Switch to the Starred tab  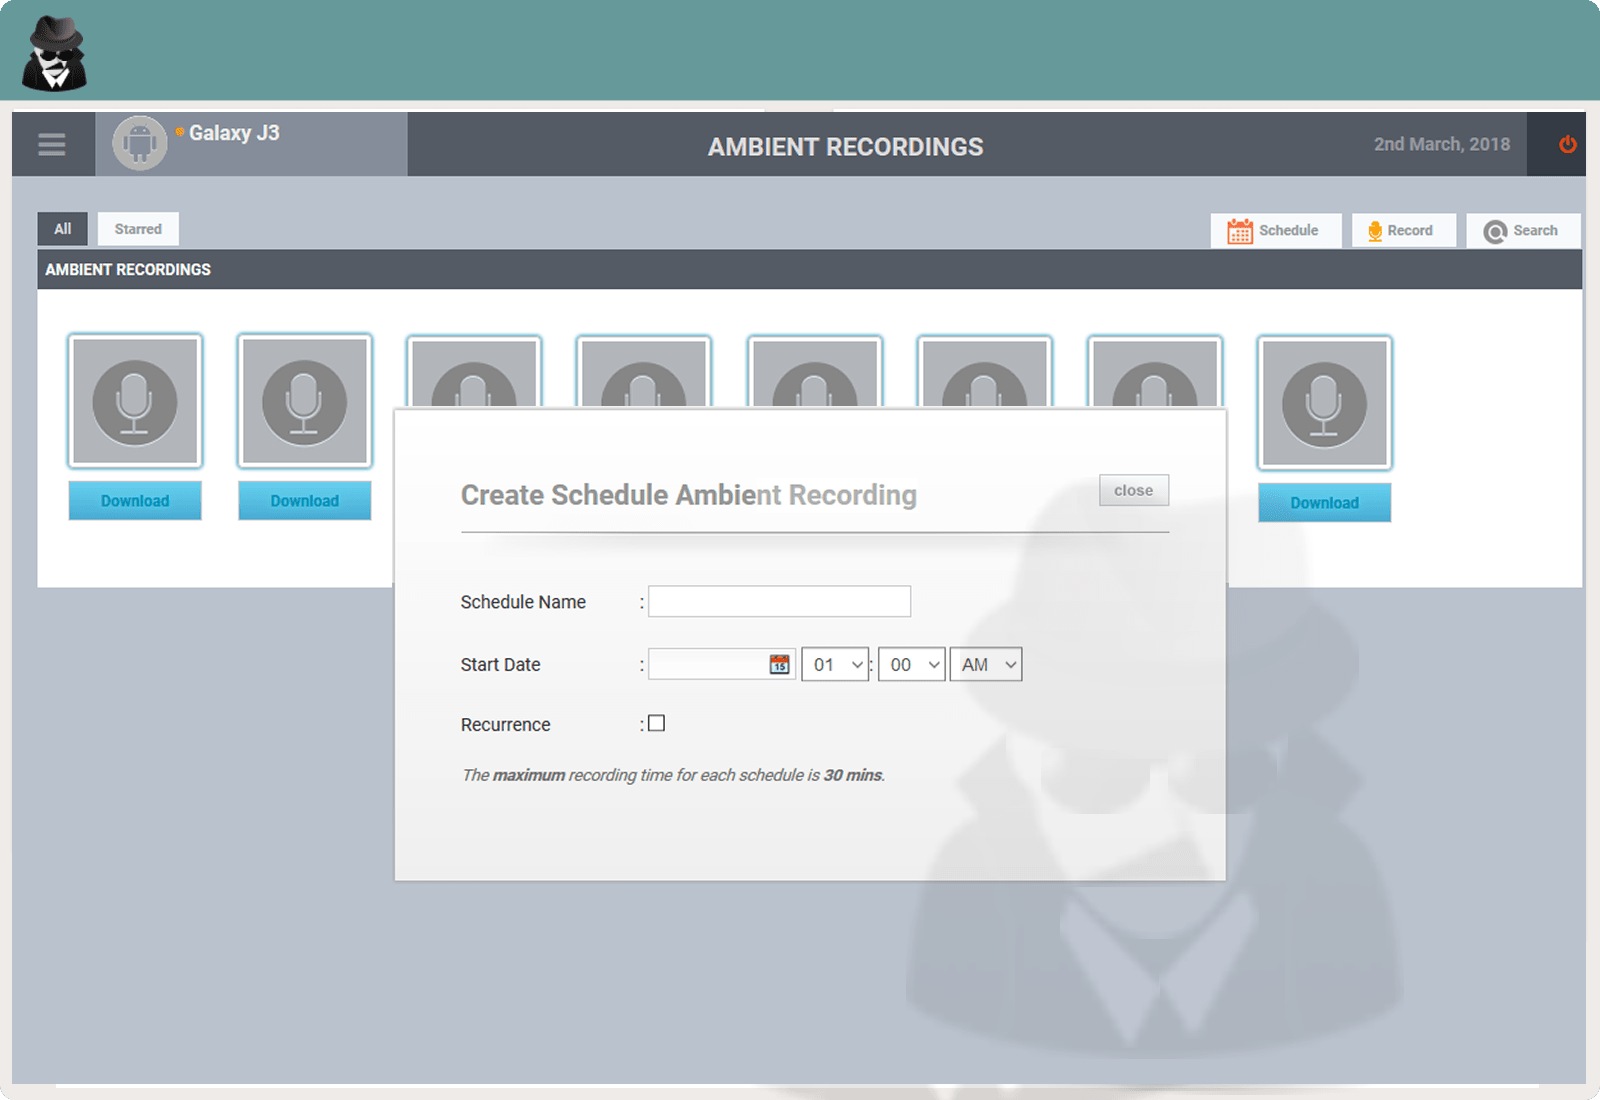coord(138,229)
